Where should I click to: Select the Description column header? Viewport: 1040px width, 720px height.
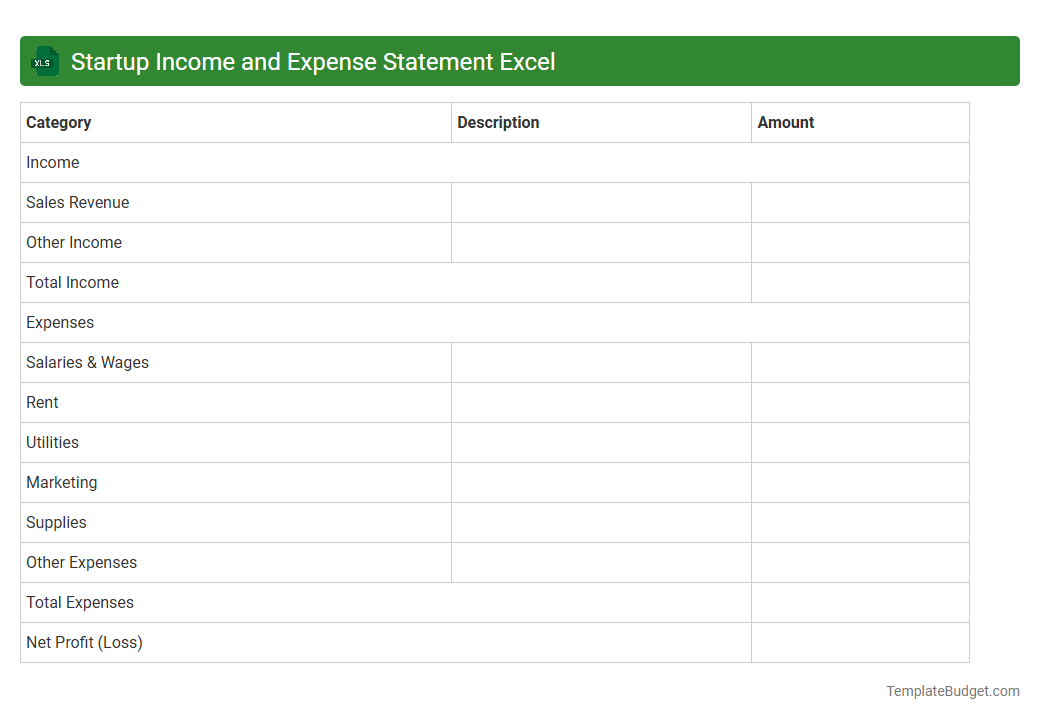498,122
